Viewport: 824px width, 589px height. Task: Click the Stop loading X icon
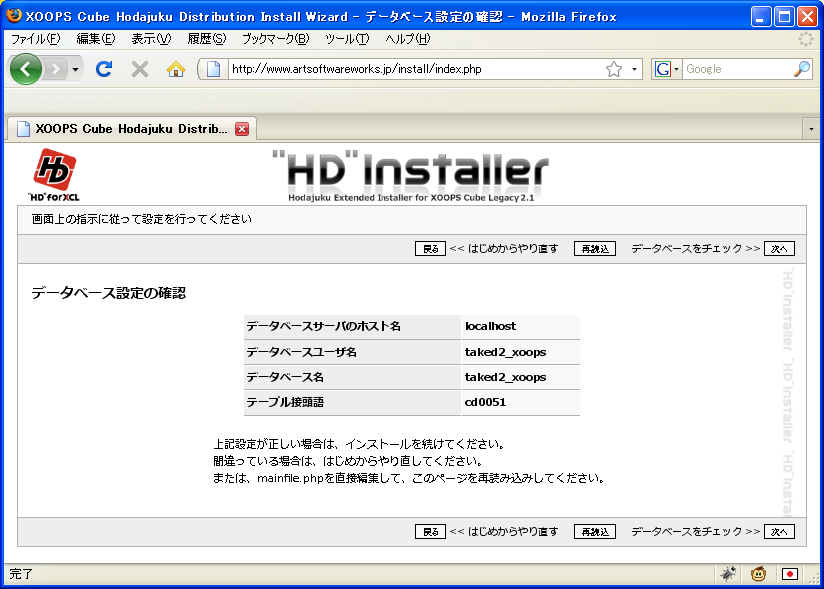click(140, 69)
